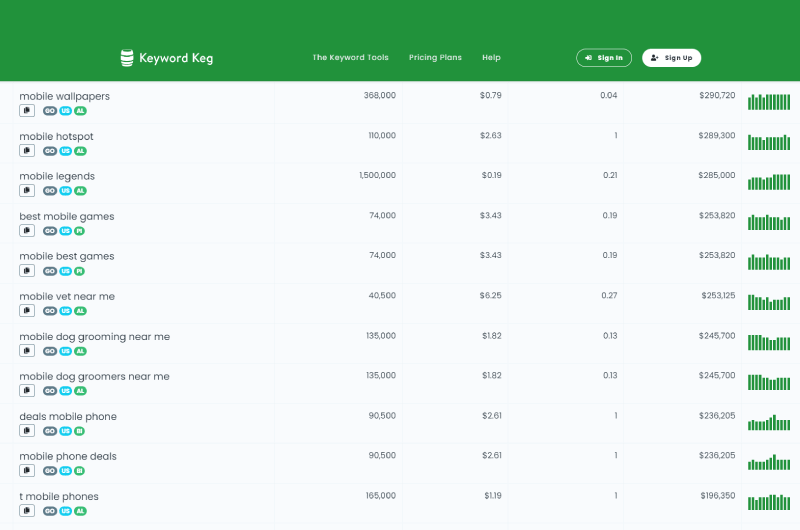The height and width of the screenshot is (530, 800).
Task: View trend chart for 'deals mobile phone'
Action: (769, 422)
